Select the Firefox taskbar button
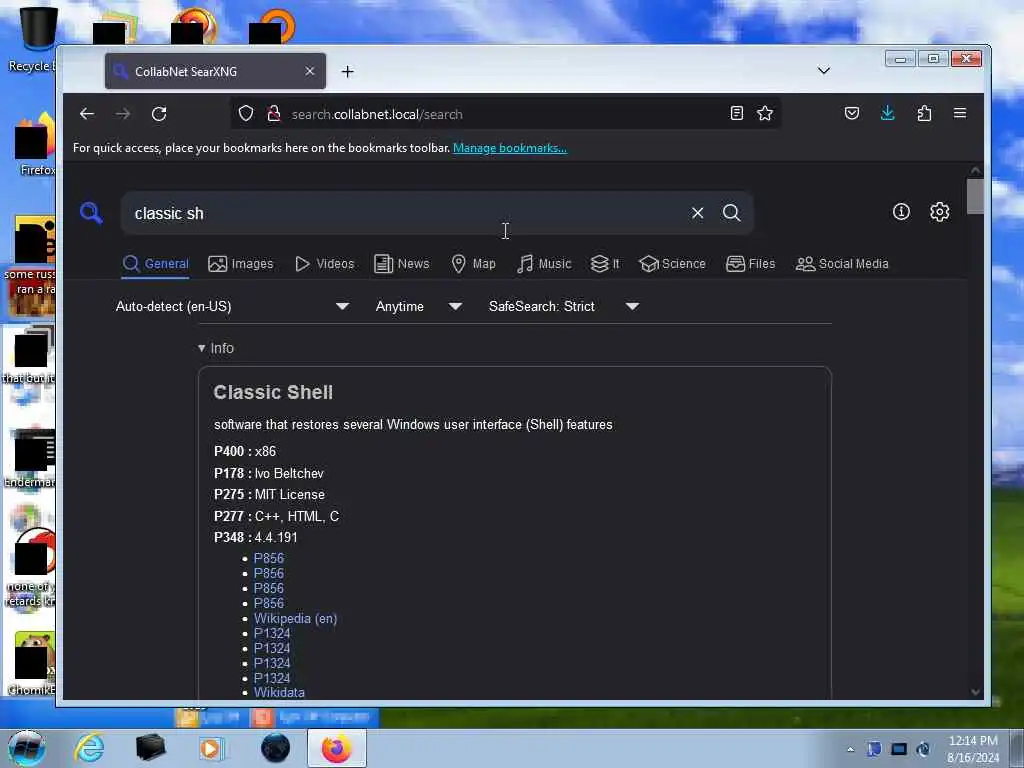The height and width of the screenshot is (768, 1024). click(336, 748)
